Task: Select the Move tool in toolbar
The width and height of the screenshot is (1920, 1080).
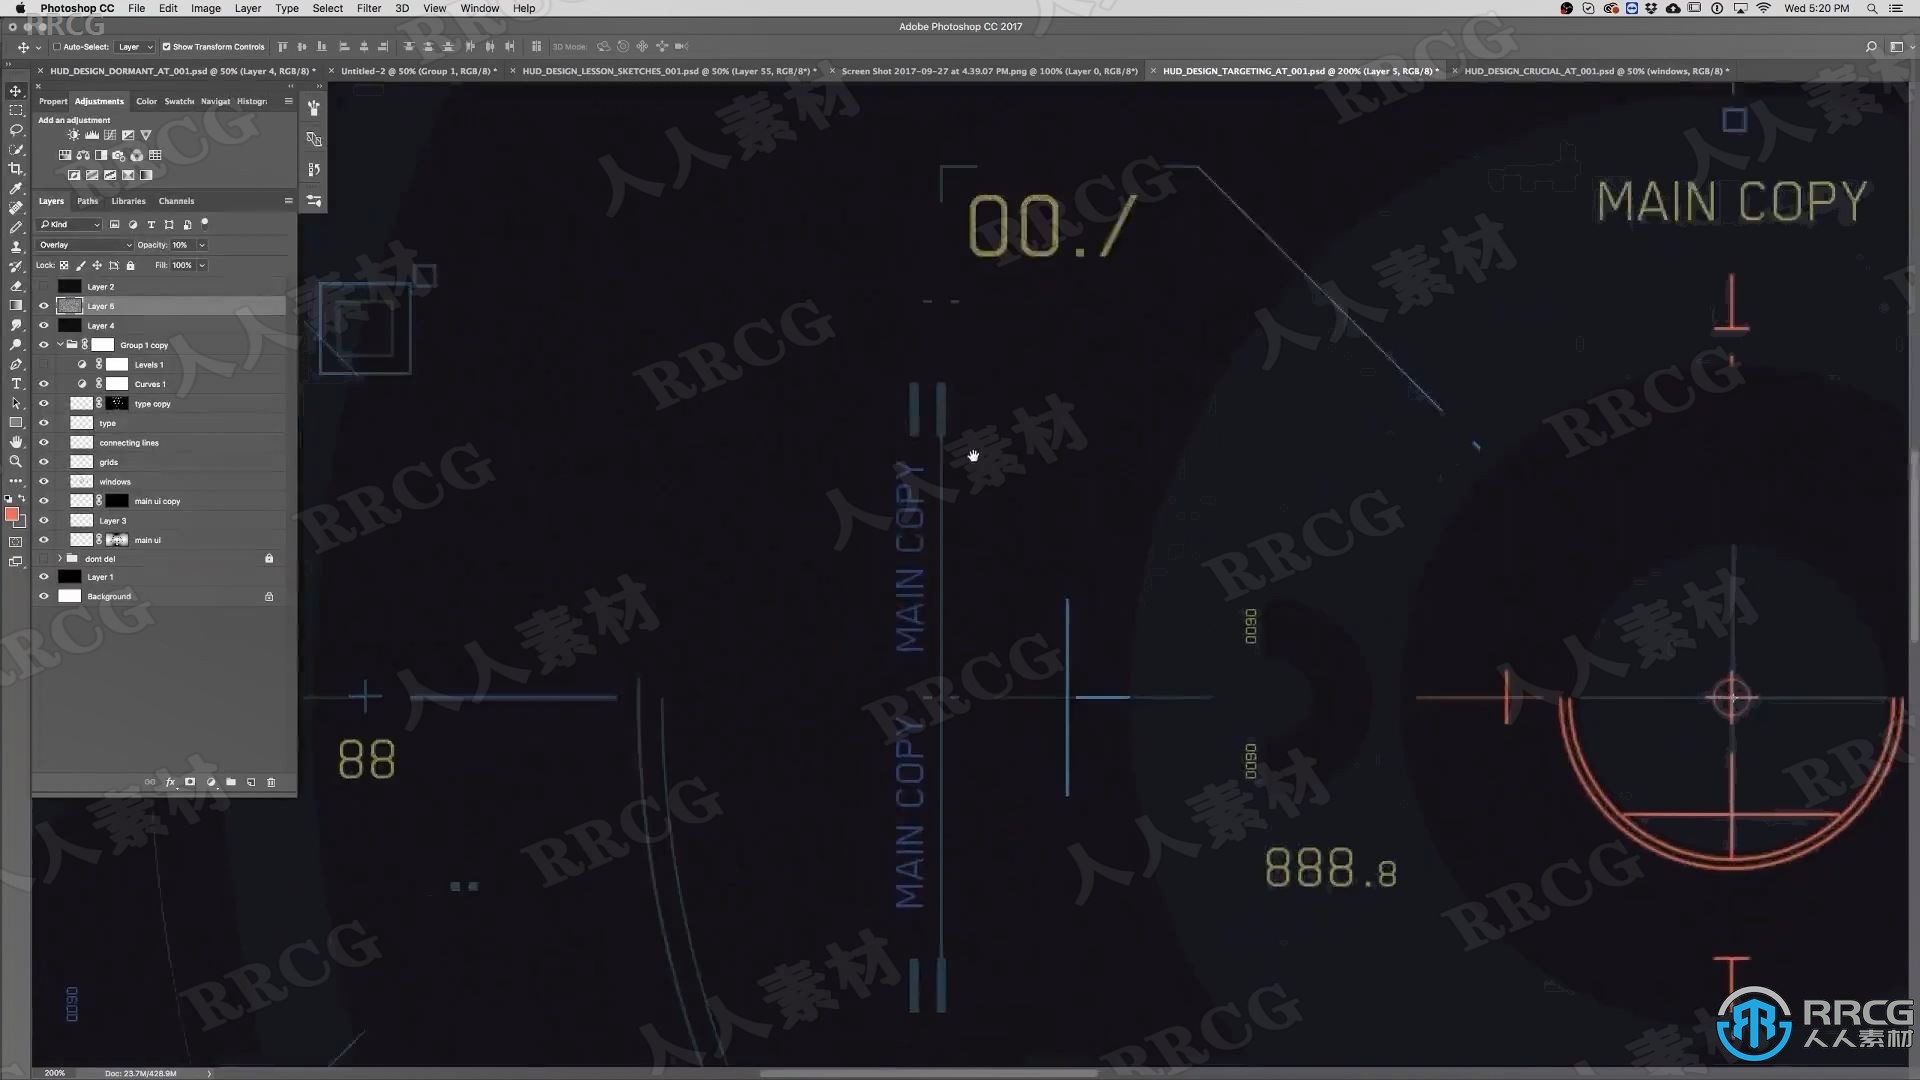Action: (x=16, y=90)
